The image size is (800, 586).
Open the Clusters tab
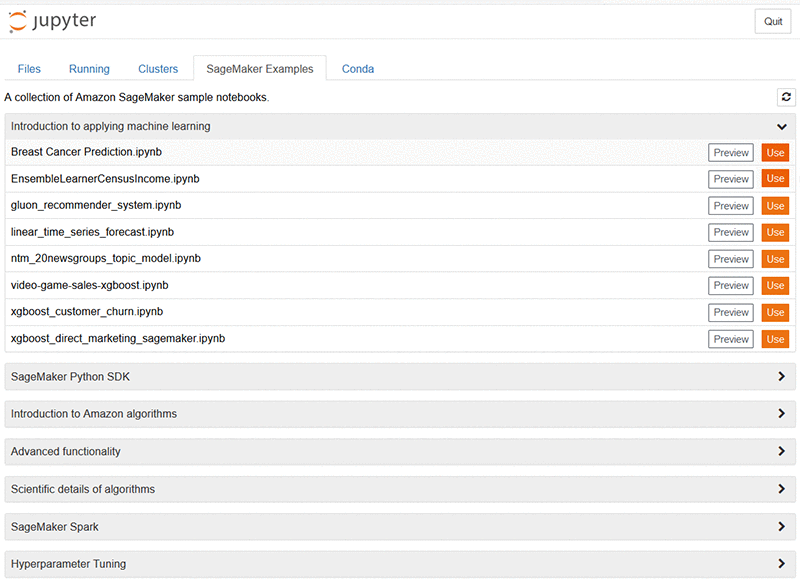157,69
